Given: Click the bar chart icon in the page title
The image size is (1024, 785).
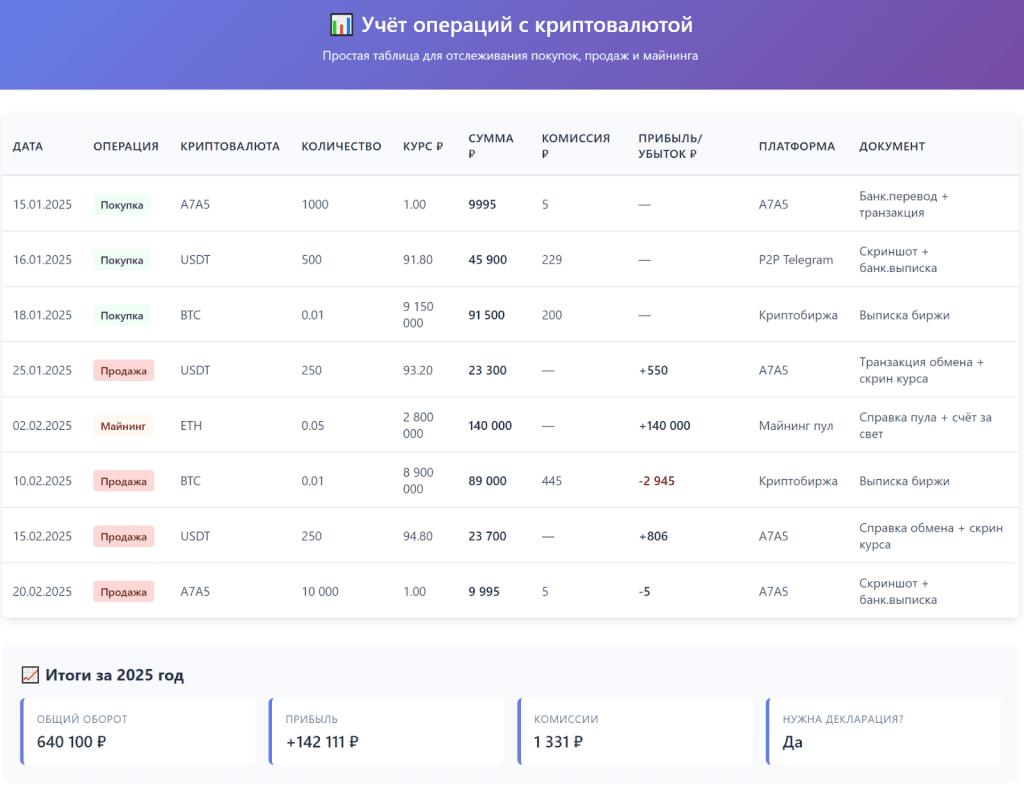Looking at the screenshot, I should click(340, 25).
